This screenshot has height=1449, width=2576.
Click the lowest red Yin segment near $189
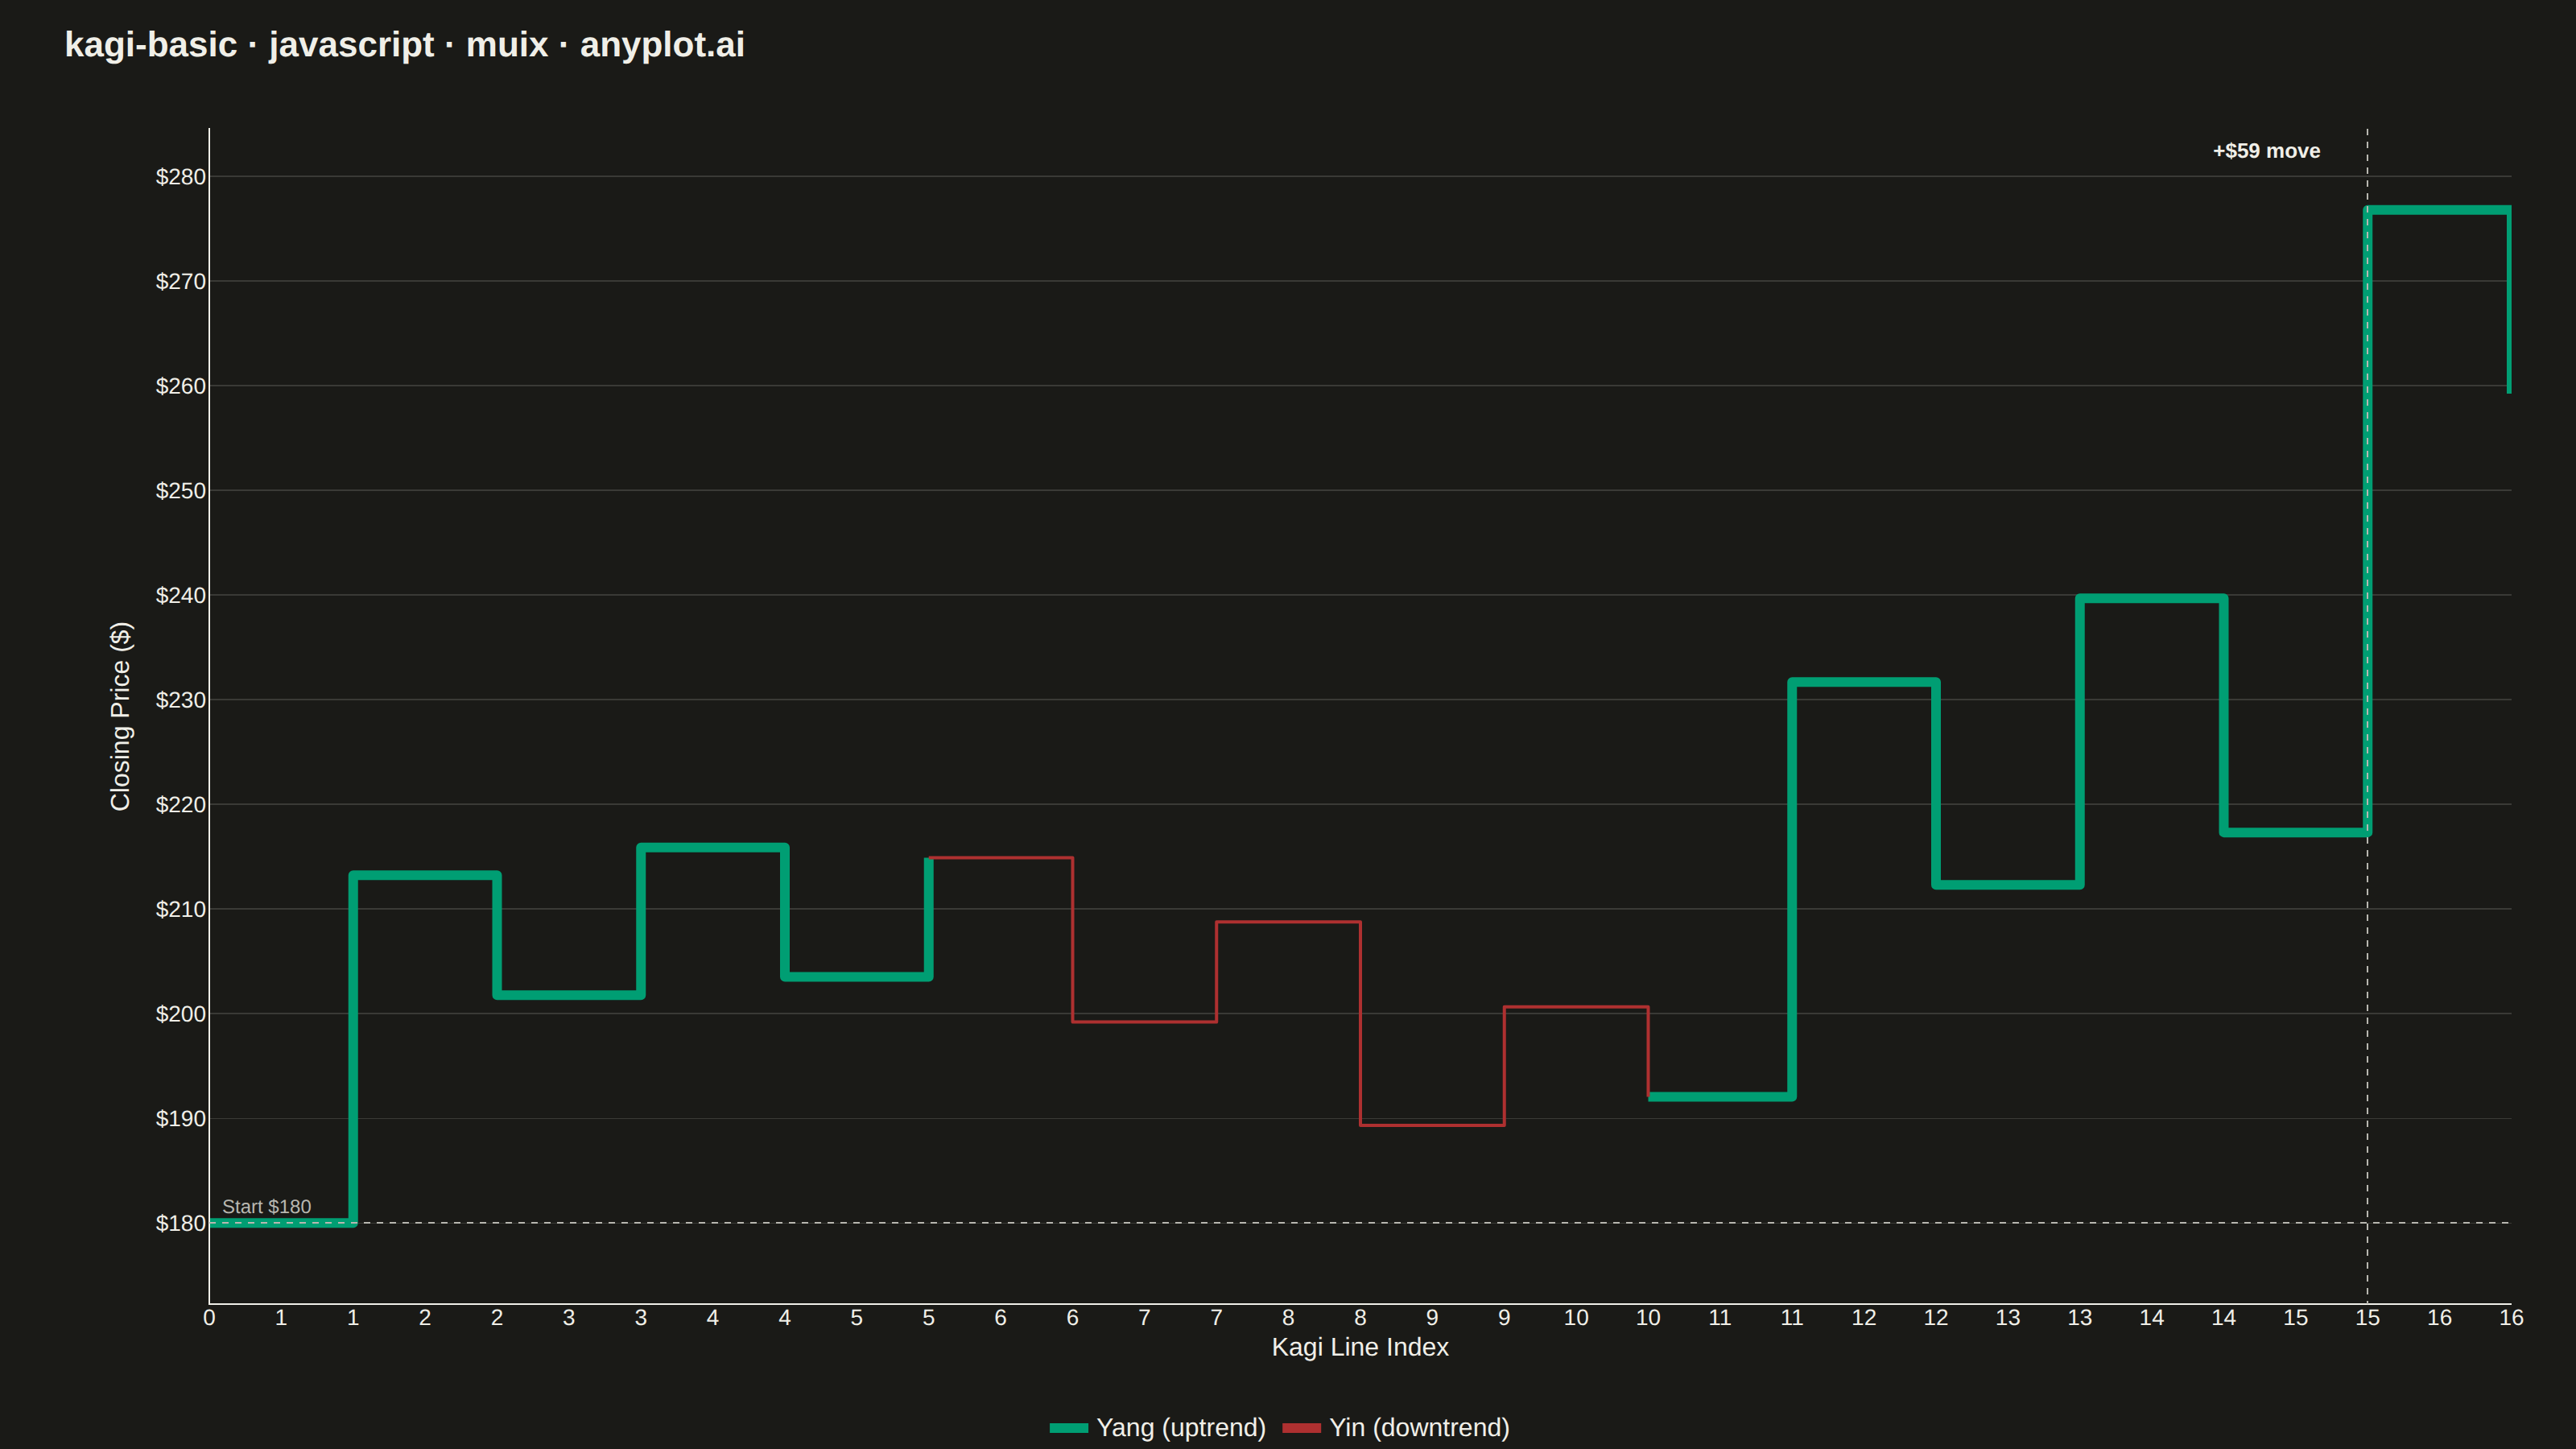[1432, 1125]
